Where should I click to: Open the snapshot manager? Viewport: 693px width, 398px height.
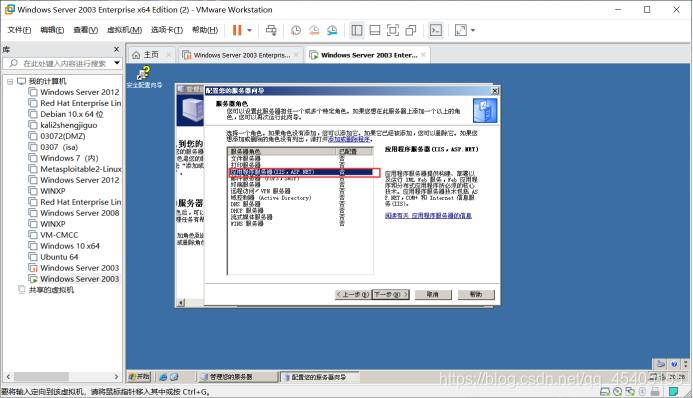tap(332, 30)
